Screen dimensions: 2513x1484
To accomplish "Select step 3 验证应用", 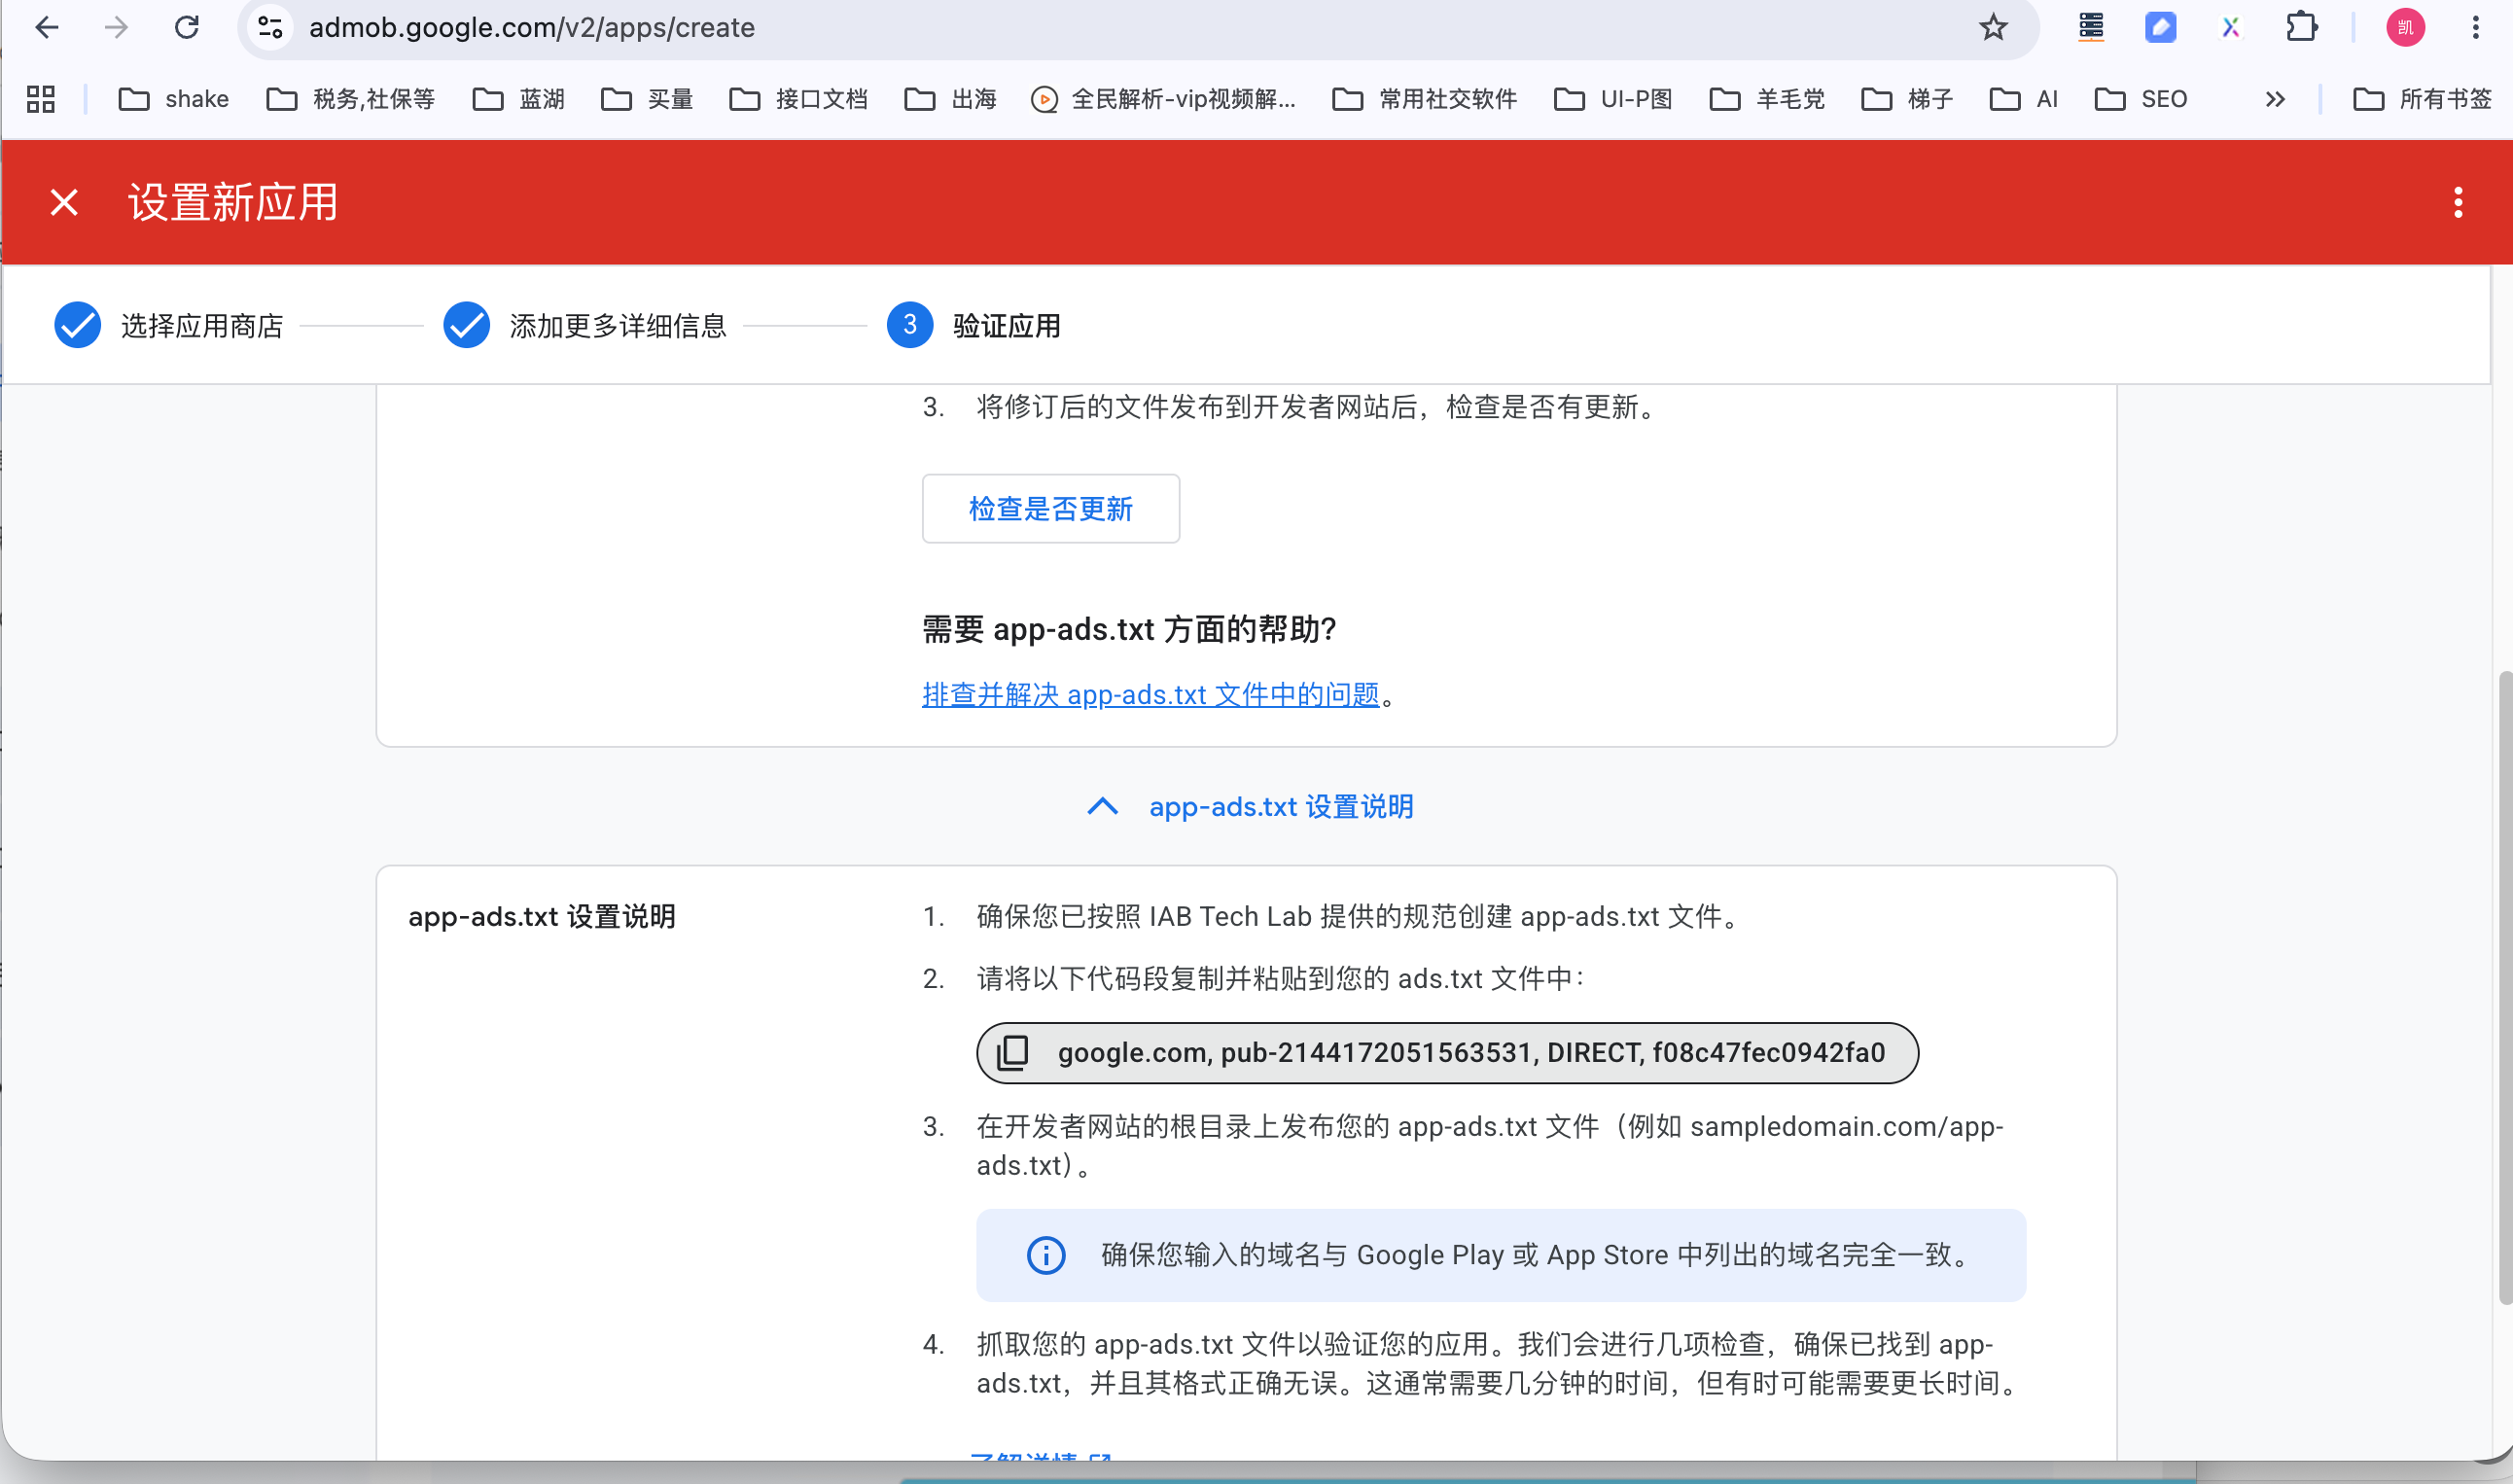I will pos(974,325).
